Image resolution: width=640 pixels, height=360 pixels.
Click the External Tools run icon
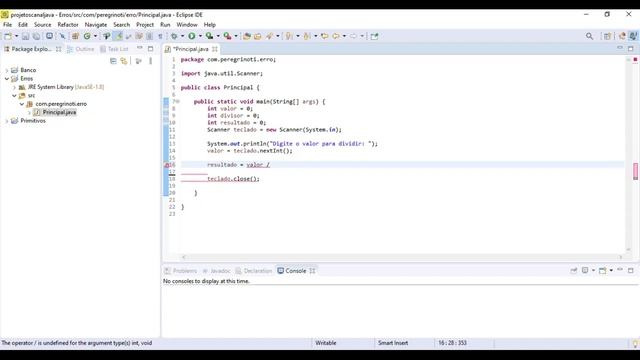coord(227,36)
